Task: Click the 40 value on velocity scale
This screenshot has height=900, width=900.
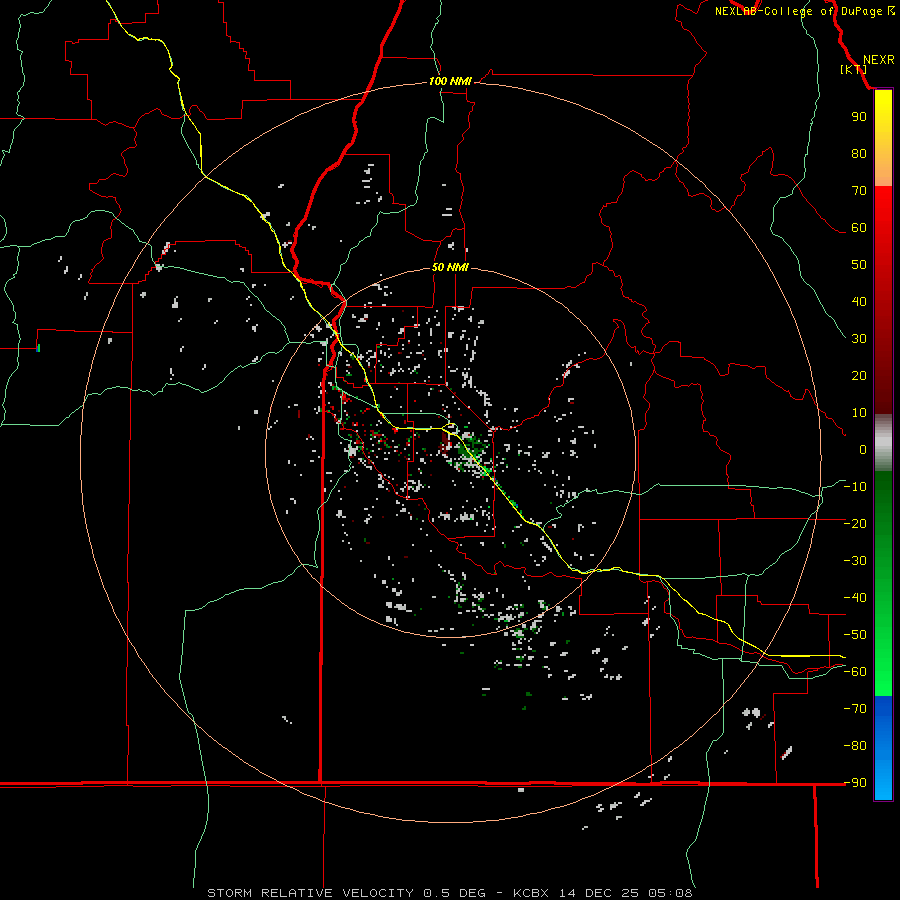Action: point(859,301)
